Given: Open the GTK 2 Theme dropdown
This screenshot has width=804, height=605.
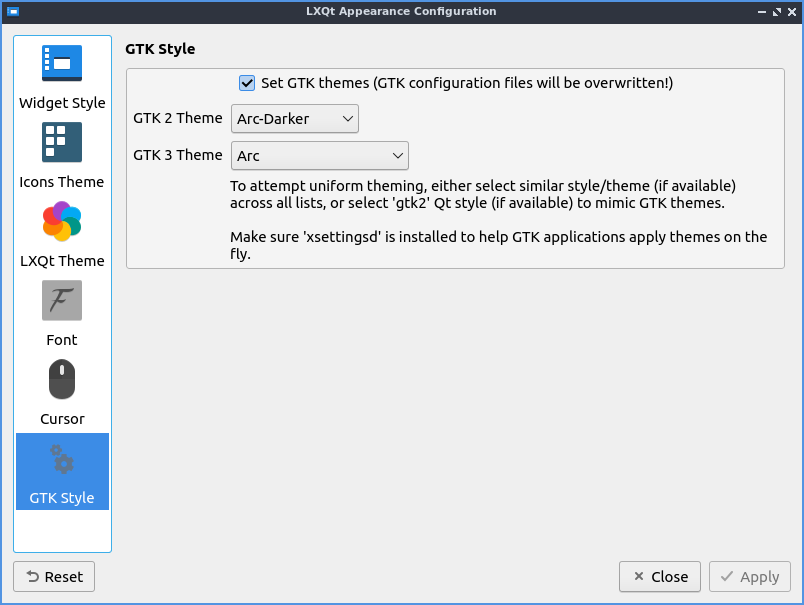Looking at the screenshot, I should pyautogui.click(x=294, y=119).
